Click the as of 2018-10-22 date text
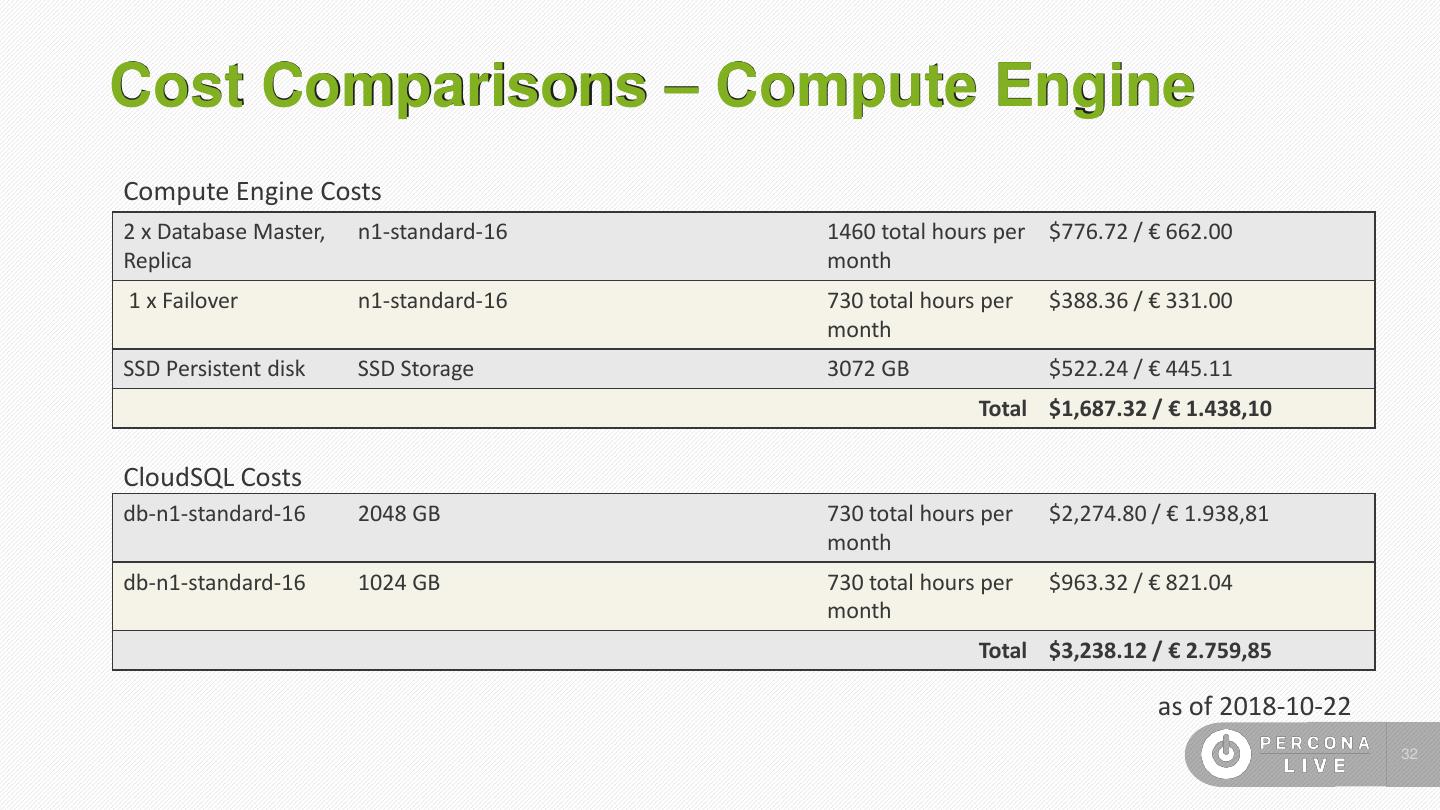The height and width of the screenshot is (810, 1440). [1254, 706]
